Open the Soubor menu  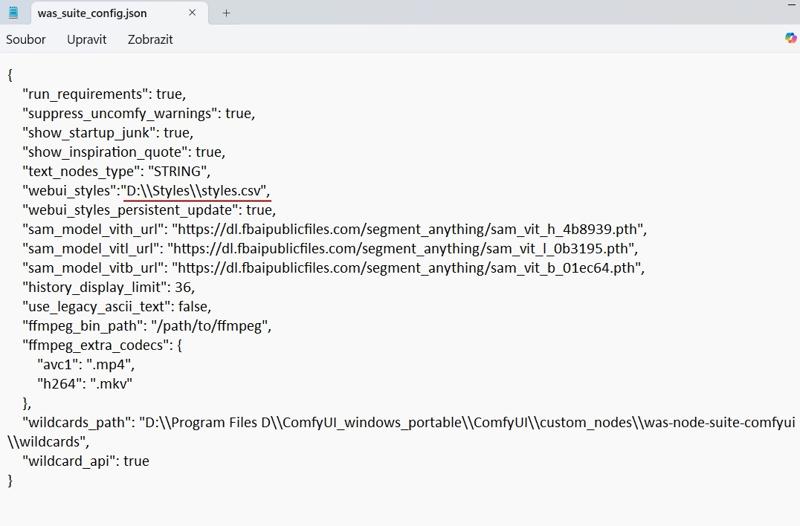point(26,39)
